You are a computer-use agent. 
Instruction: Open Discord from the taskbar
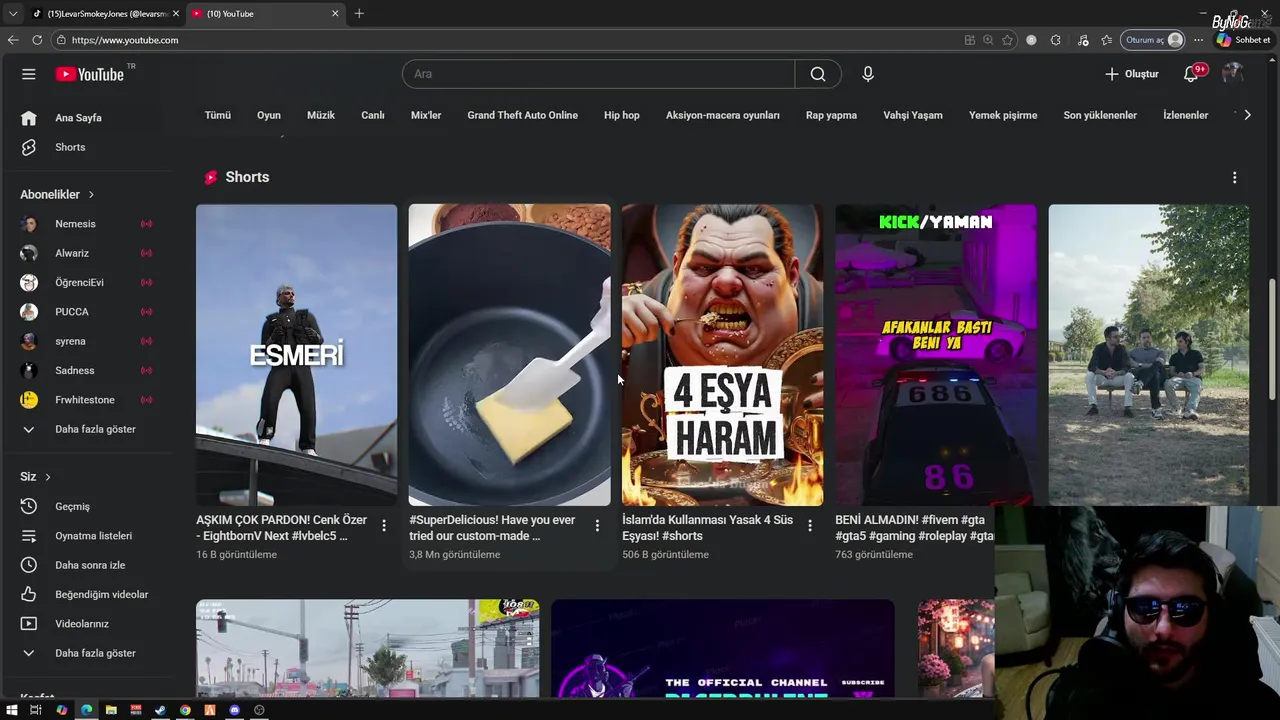[235, 710]
